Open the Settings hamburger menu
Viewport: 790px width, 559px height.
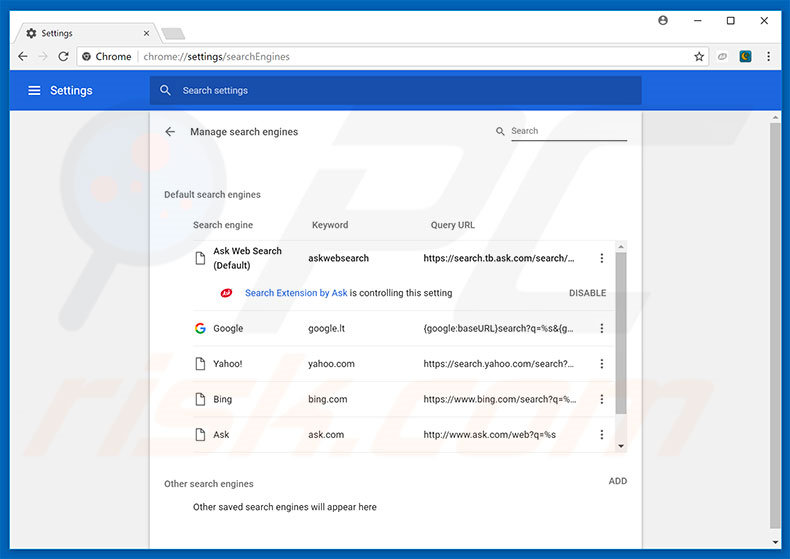[34, 91]
